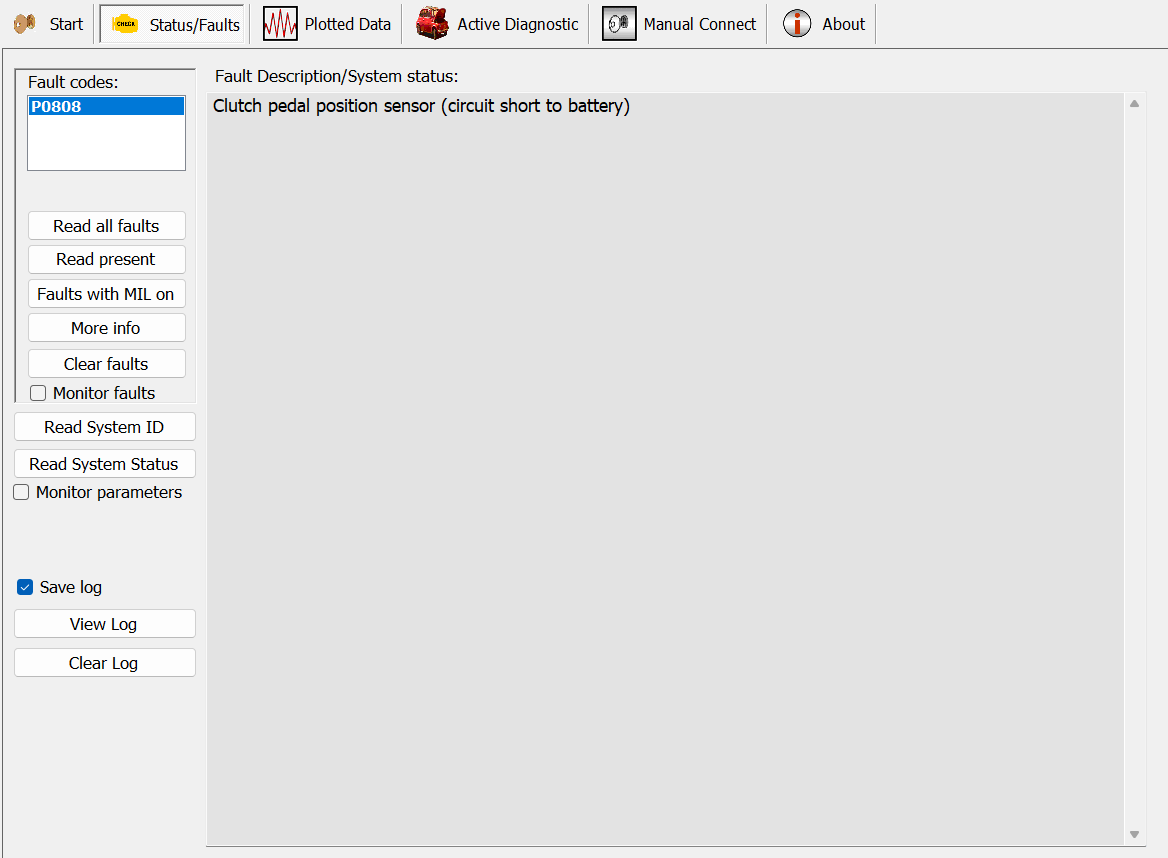Click the Start tab keys icon
The image size is (1168, 858).
25,24
